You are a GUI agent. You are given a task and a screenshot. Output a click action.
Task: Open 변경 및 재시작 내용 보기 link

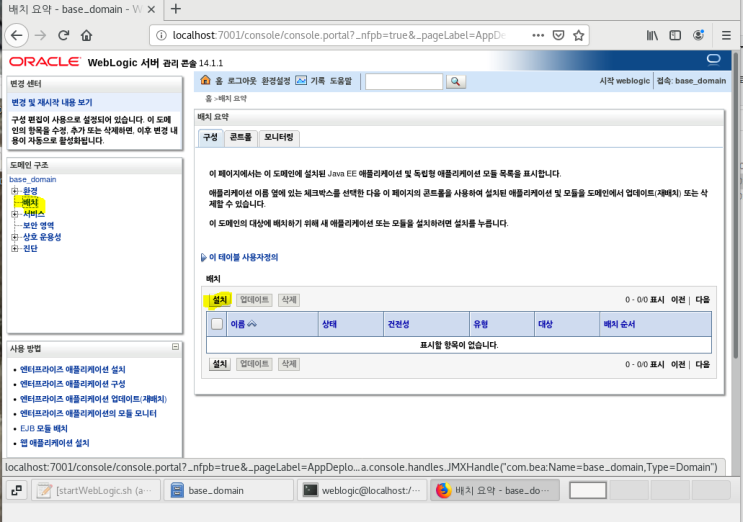[x=52, y=102]
